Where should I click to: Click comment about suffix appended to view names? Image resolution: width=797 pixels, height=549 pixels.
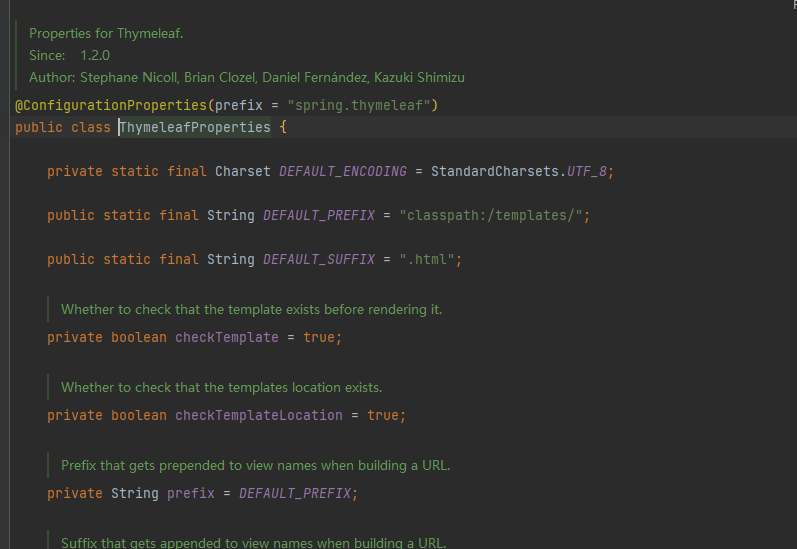(254, 542)
